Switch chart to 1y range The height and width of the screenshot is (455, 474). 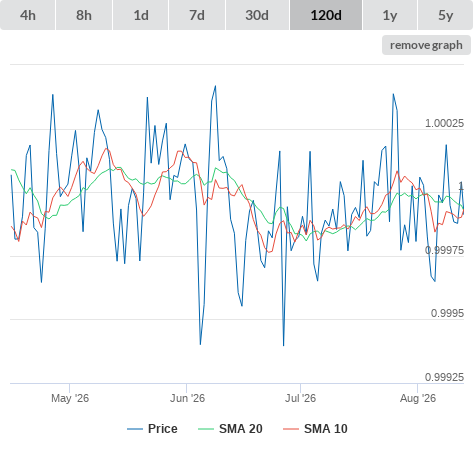(390, 15)
